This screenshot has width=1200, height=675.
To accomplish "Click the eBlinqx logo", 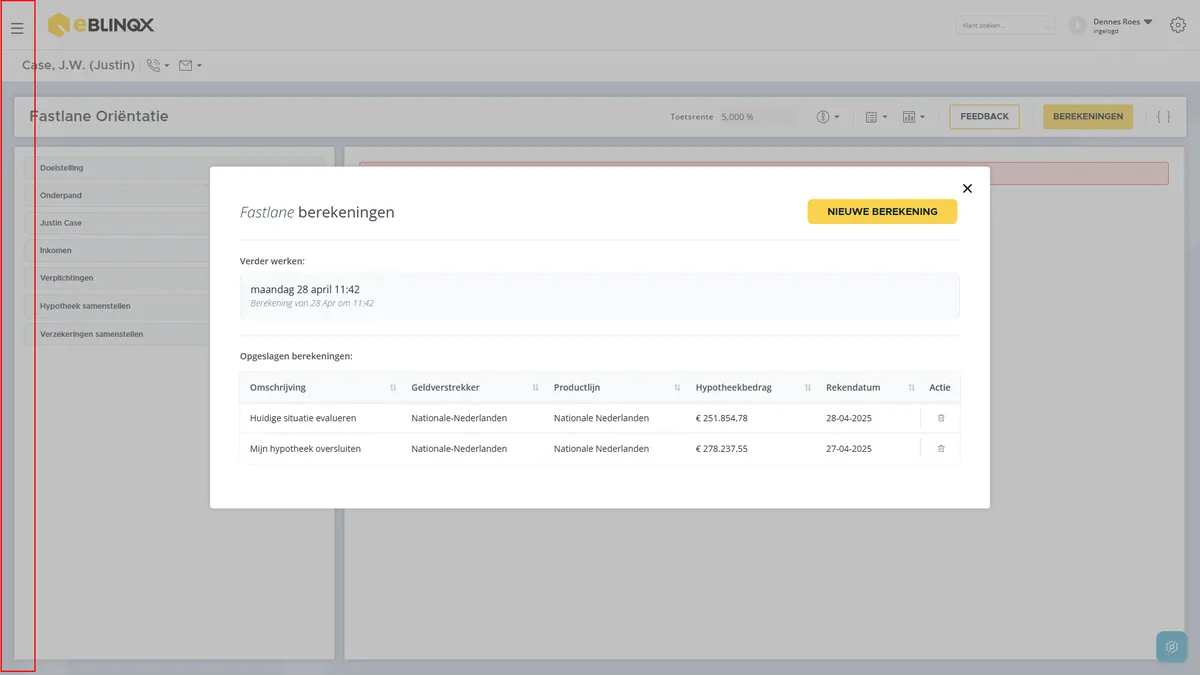I will click(x=101, y=25).
